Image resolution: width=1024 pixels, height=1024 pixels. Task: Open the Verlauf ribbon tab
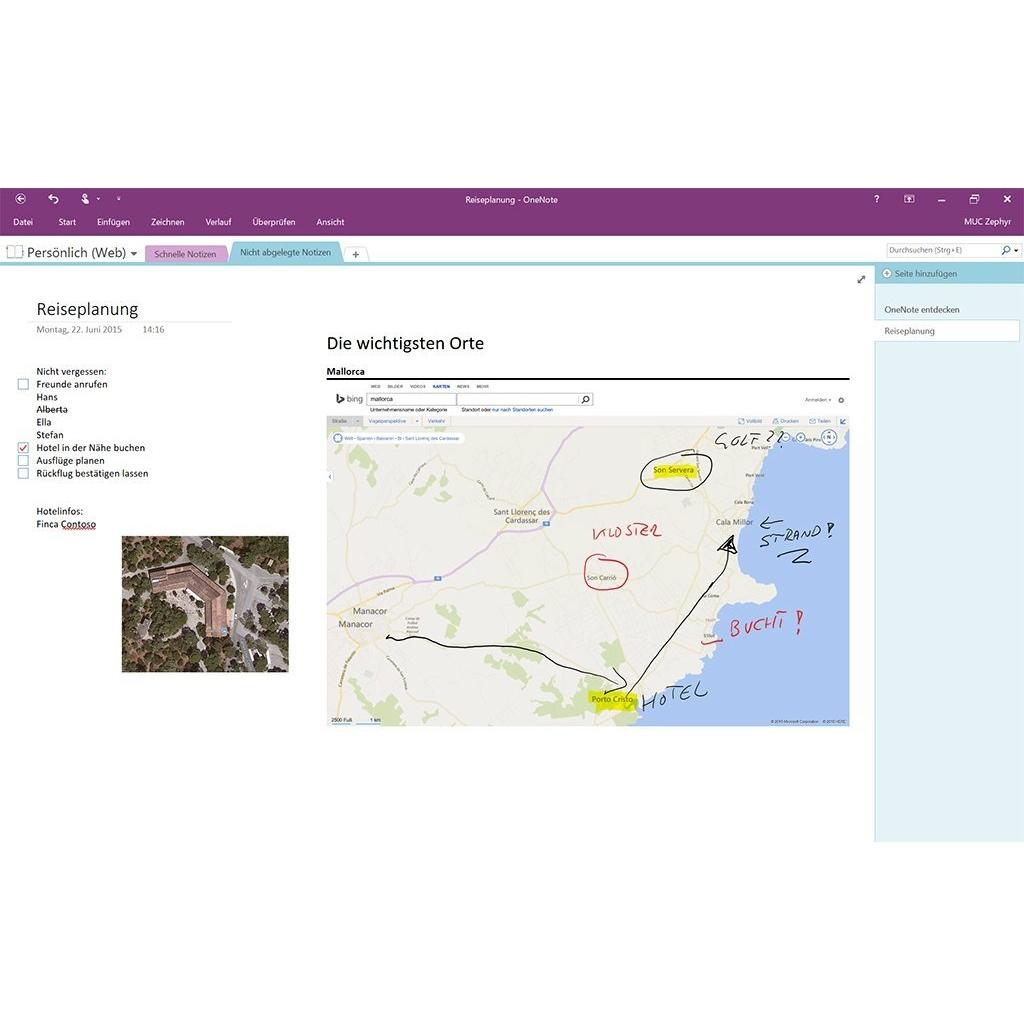tap(219, 222)
